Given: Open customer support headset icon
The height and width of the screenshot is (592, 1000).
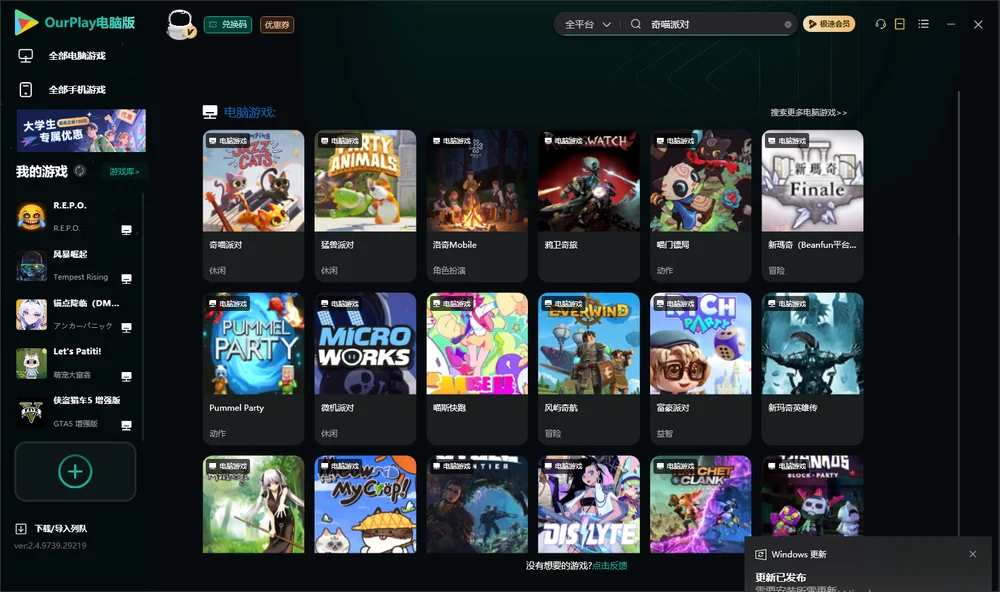Looking at the screenshot, I should pyautogui.click(x=880, y=24).
